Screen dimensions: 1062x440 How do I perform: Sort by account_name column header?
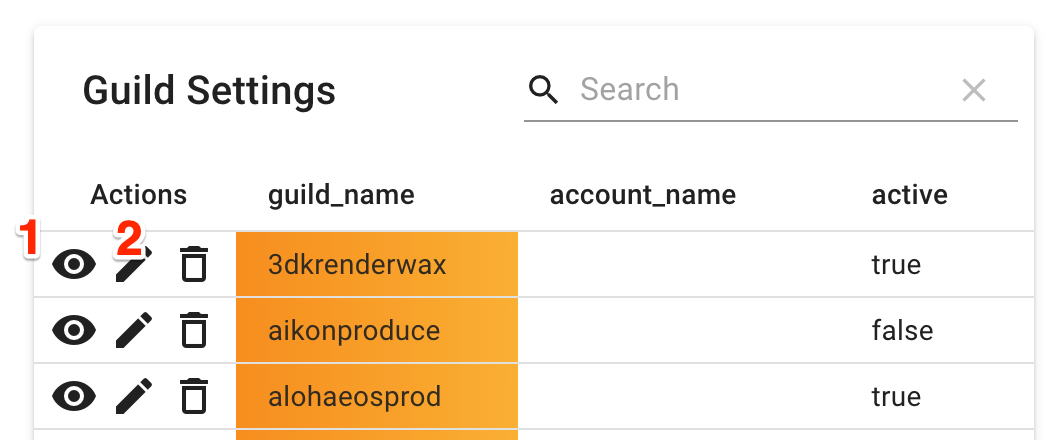[642, 194]
